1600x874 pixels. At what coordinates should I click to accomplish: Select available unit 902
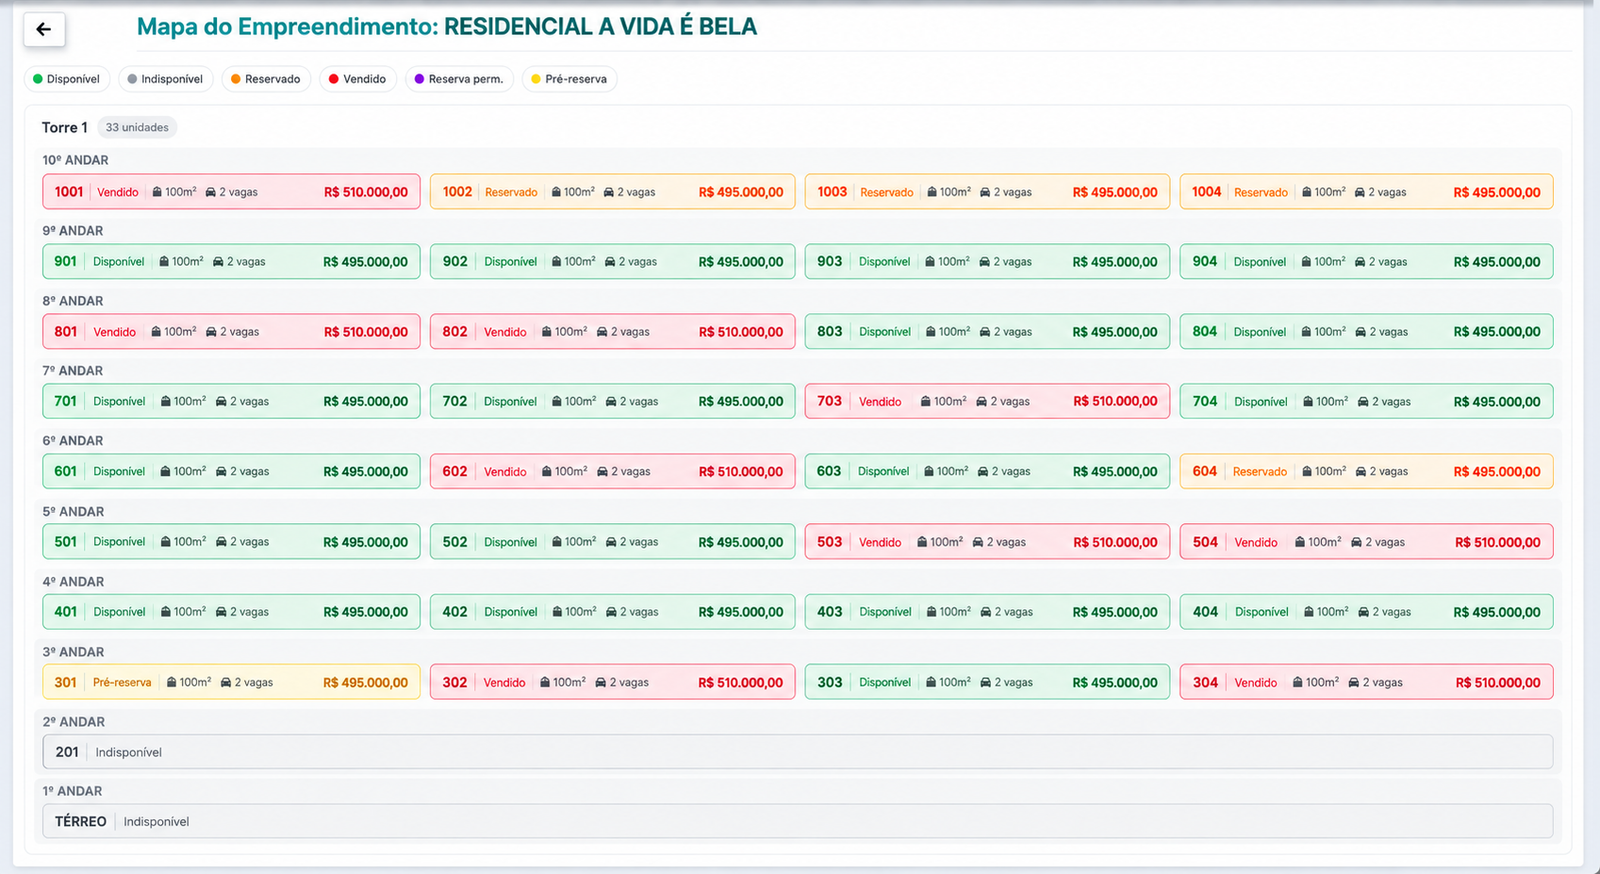coord(613,262)
